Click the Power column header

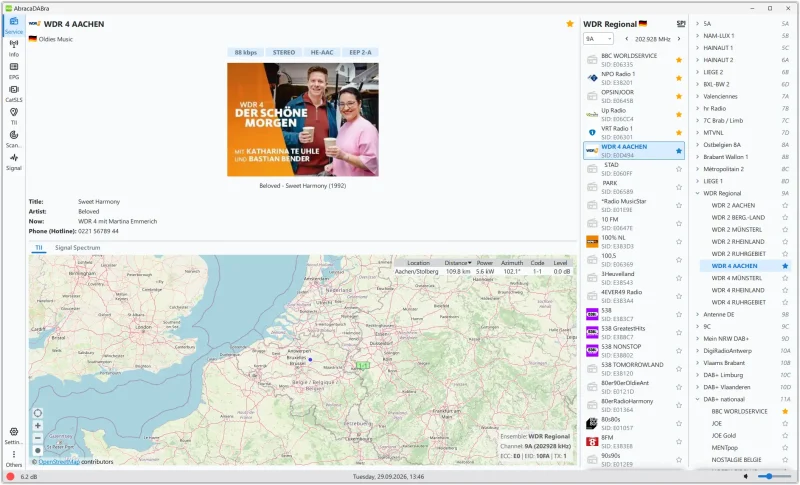coord(485,263)
